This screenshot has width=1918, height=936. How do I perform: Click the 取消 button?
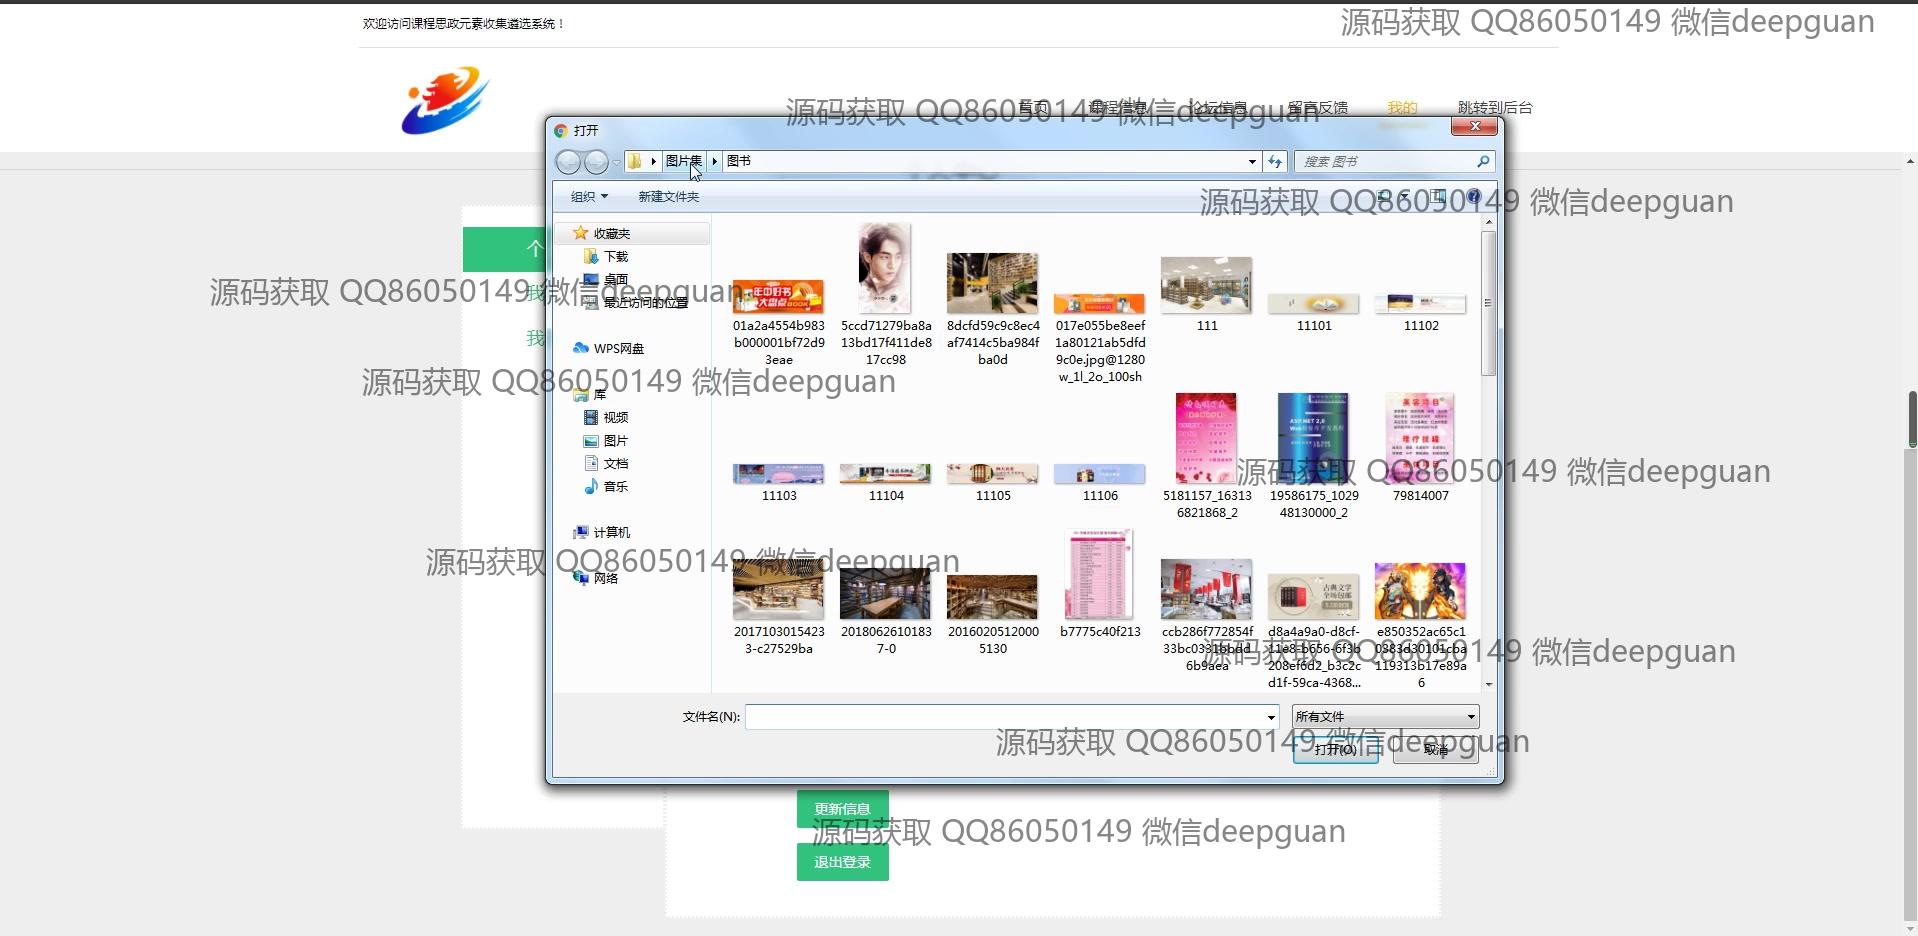[1436, 749]
